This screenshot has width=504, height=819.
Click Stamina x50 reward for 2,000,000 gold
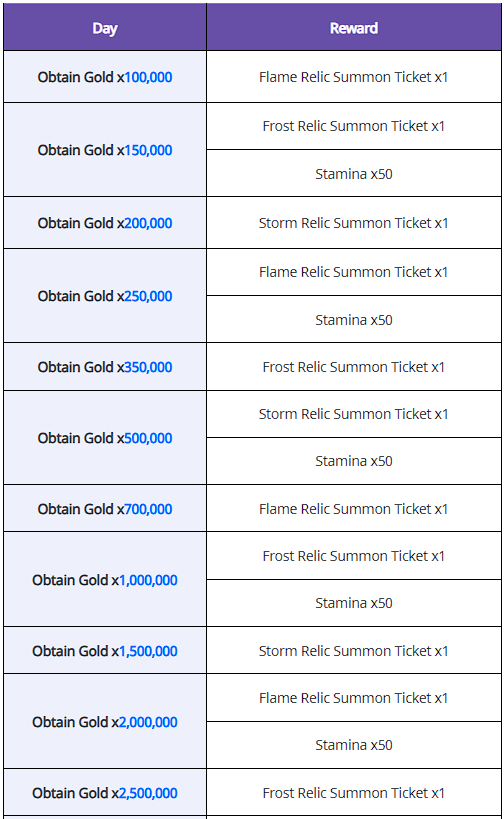pyautogui.click(x=354, y=745)
